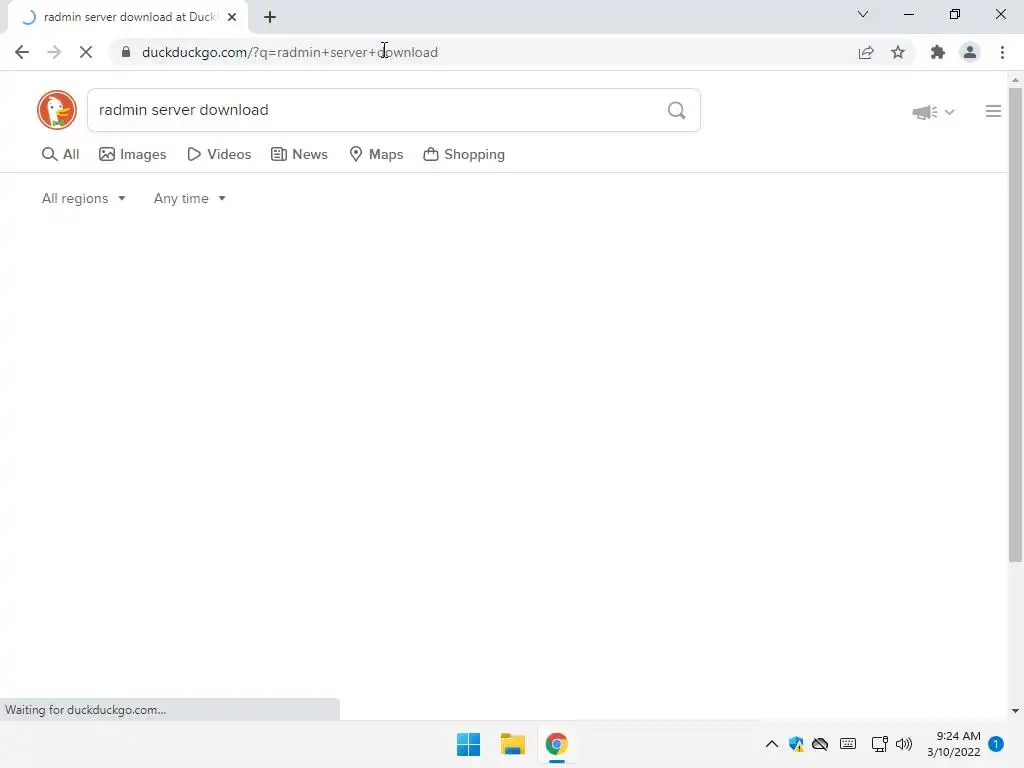This screenshot has height=768, width=1024.
Task: Open a new tab
Action: coord(270,17)
